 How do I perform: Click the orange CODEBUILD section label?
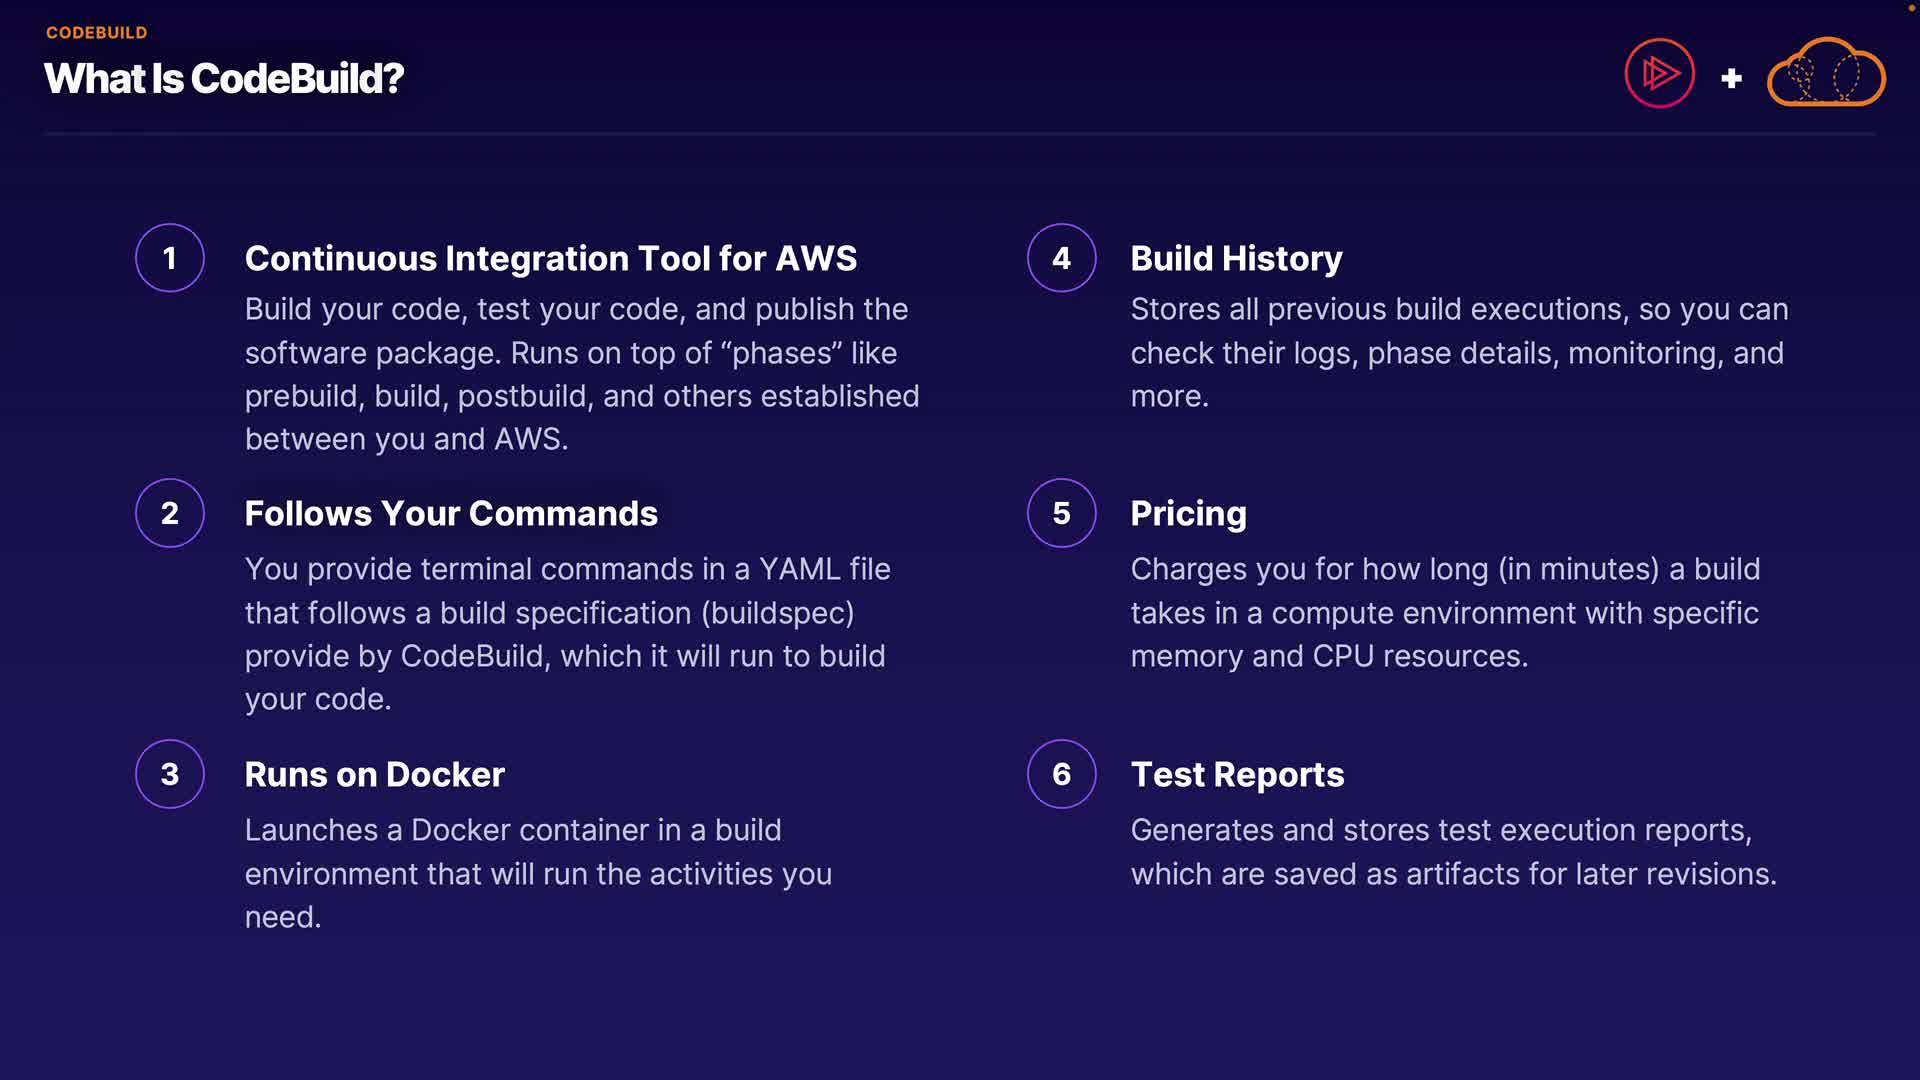96,32
